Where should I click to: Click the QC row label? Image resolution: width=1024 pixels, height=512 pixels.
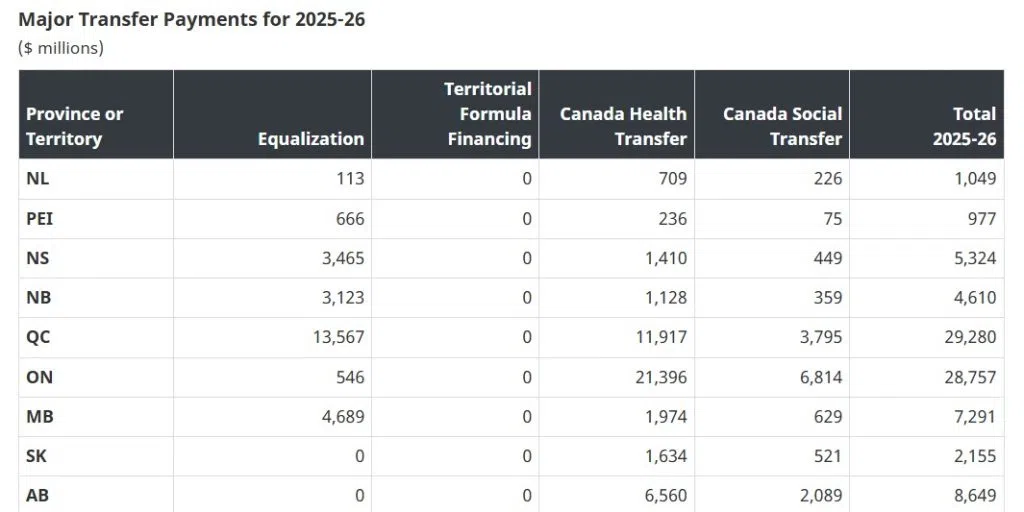point(38,337)
